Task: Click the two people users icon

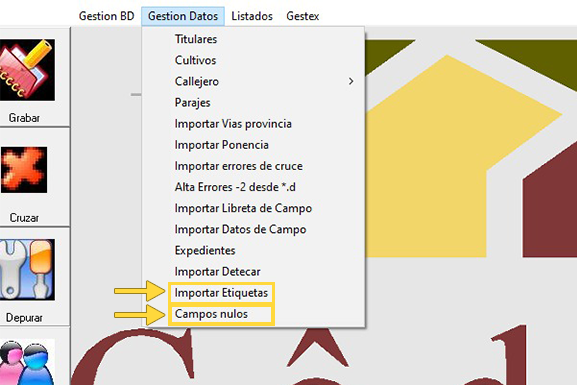Action: pyautogui.click(x=27, y=362)
